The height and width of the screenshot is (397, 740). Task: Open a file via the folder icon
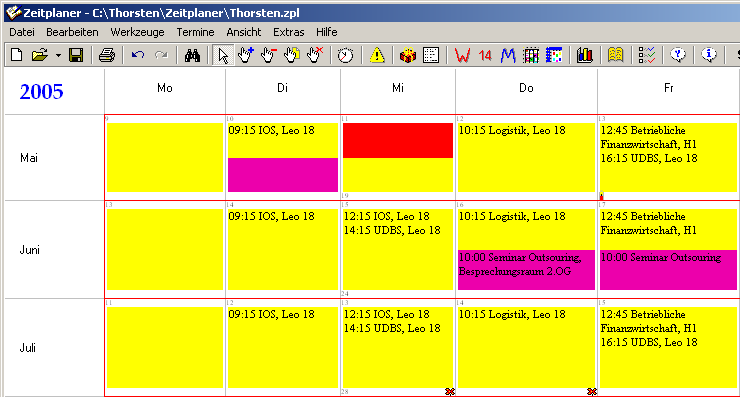(x=40, y=55)
